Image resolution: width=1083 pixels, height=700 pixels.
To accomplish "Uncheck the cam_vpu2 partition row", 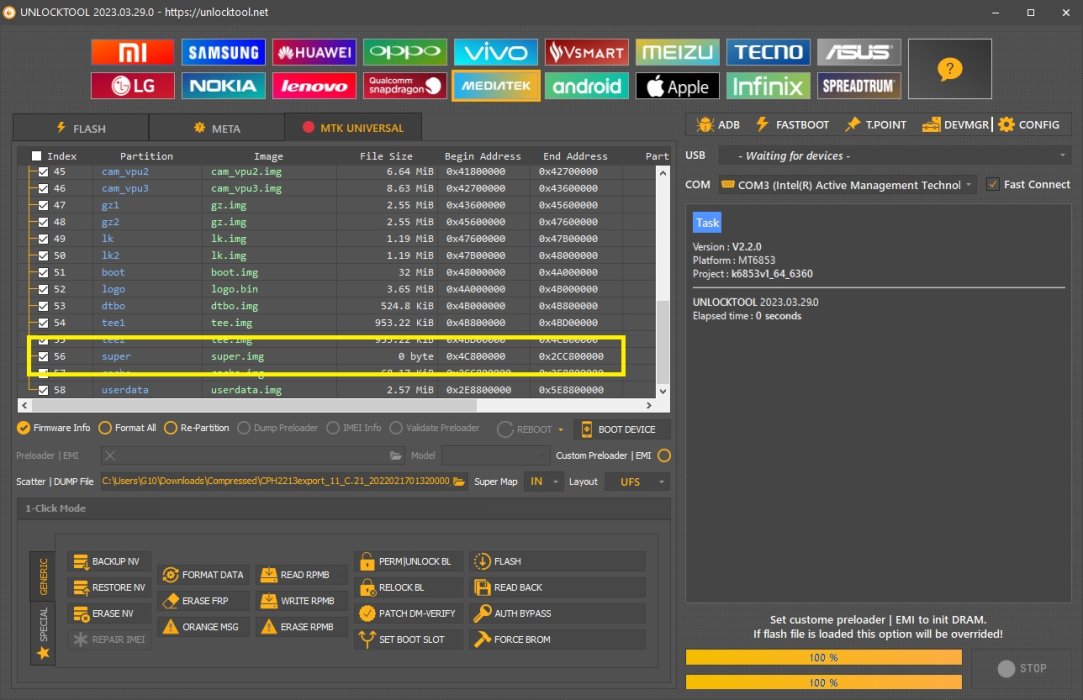I will [44, 171].
